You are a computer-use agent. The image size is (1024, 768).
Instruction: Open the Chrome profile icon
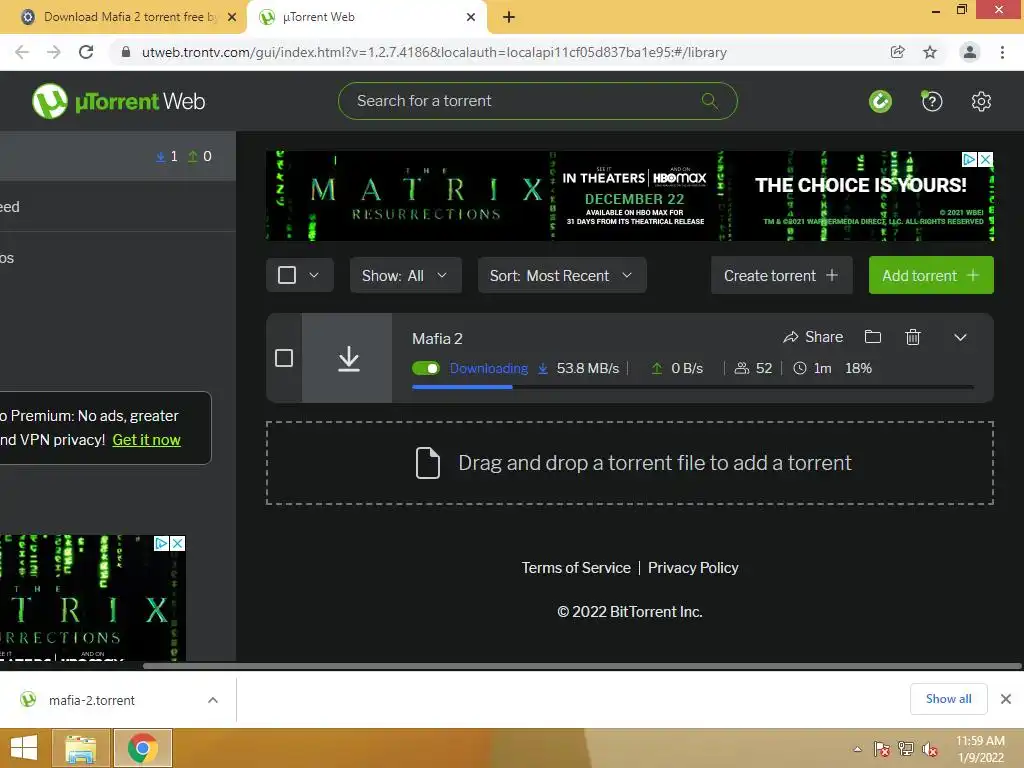pyautogui.click(x=970, y=52)
